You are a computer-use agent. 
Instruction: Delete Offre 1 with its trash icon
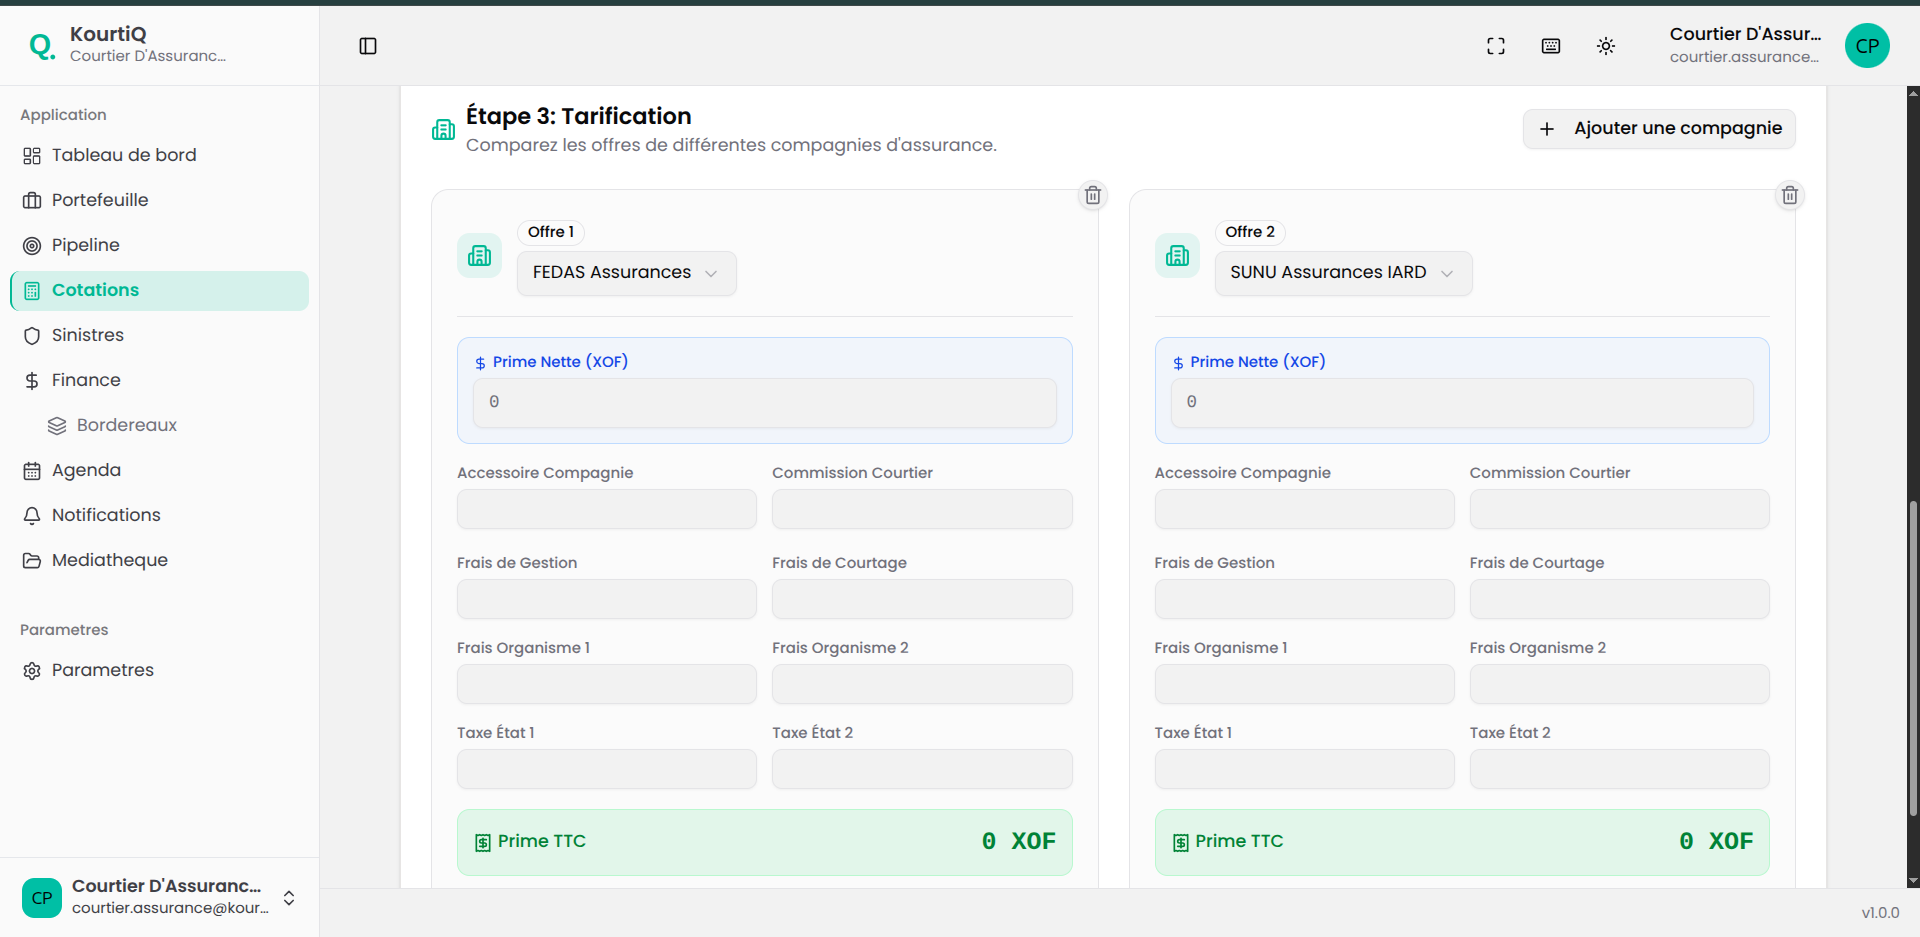(1093, 195)
